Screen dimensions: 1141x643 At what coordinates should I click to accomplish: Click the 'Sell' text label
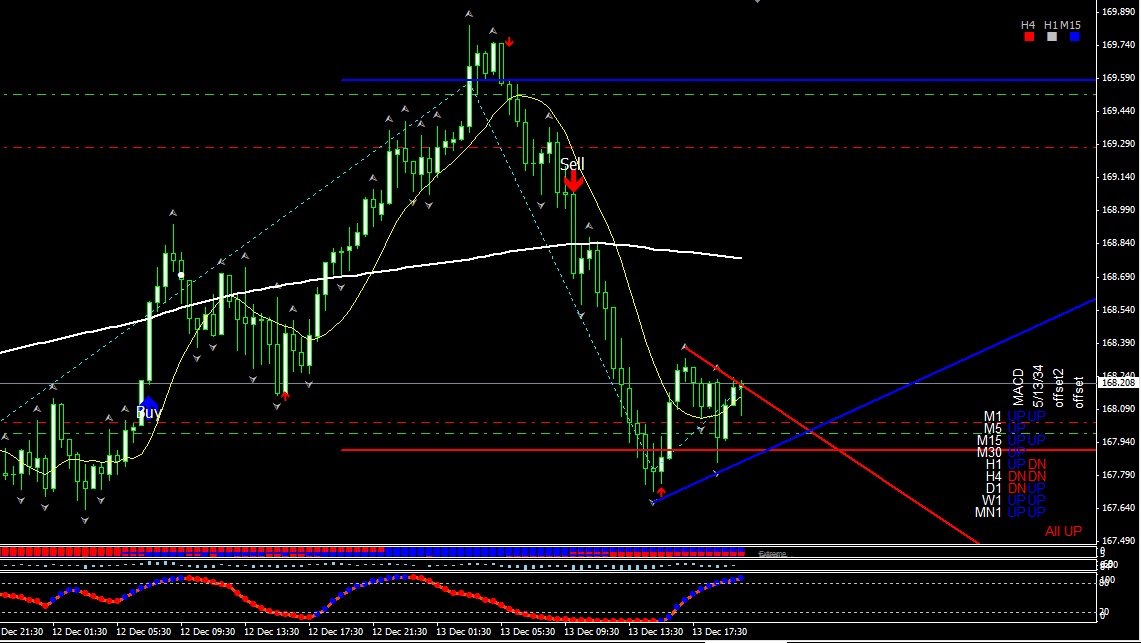tap(572, 164)
